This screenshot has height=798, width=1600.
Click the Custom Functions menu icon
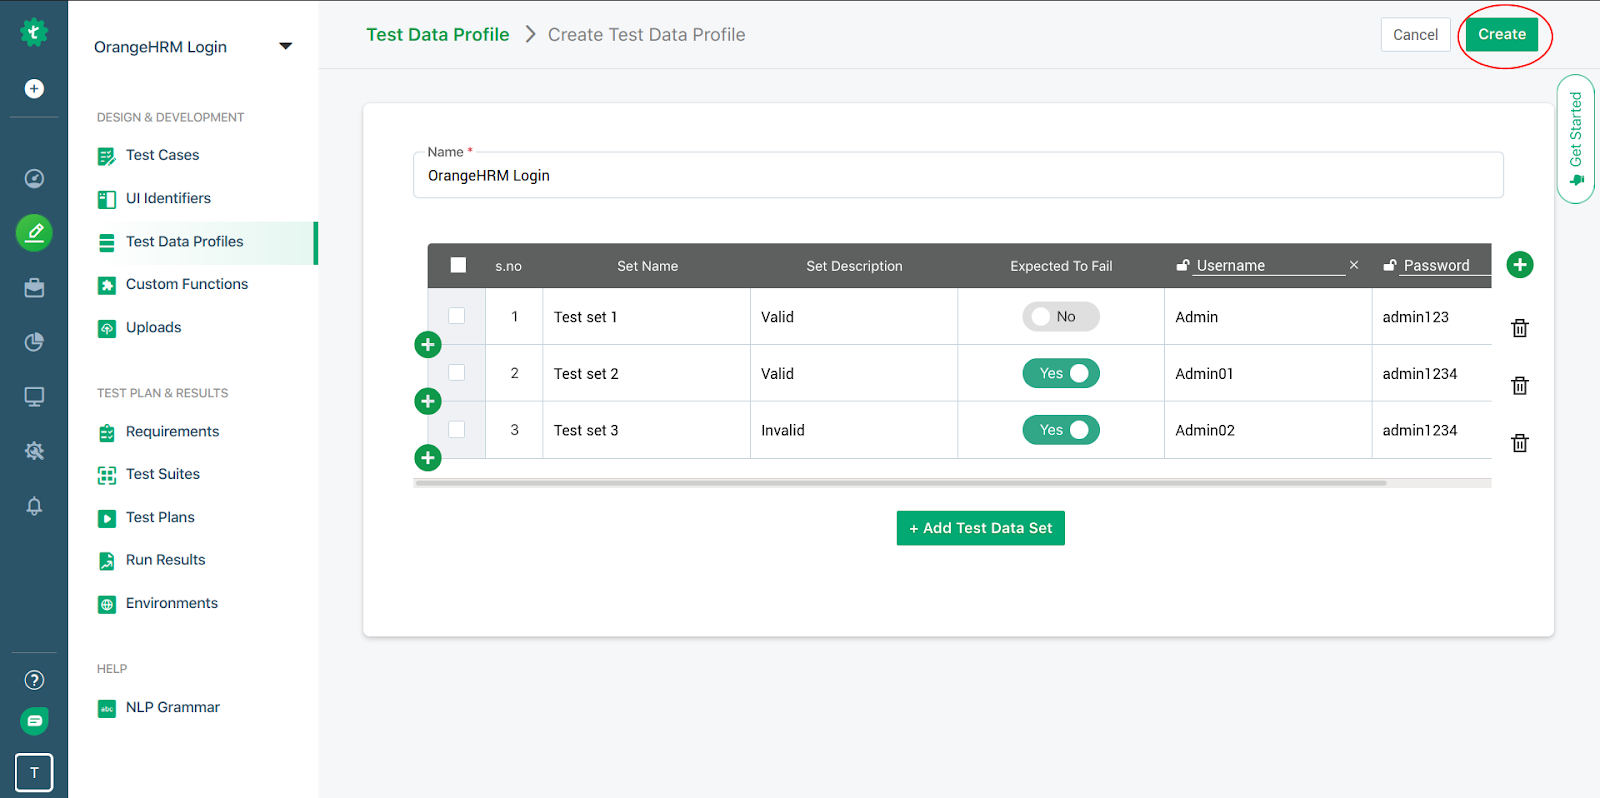coord(107,285)
